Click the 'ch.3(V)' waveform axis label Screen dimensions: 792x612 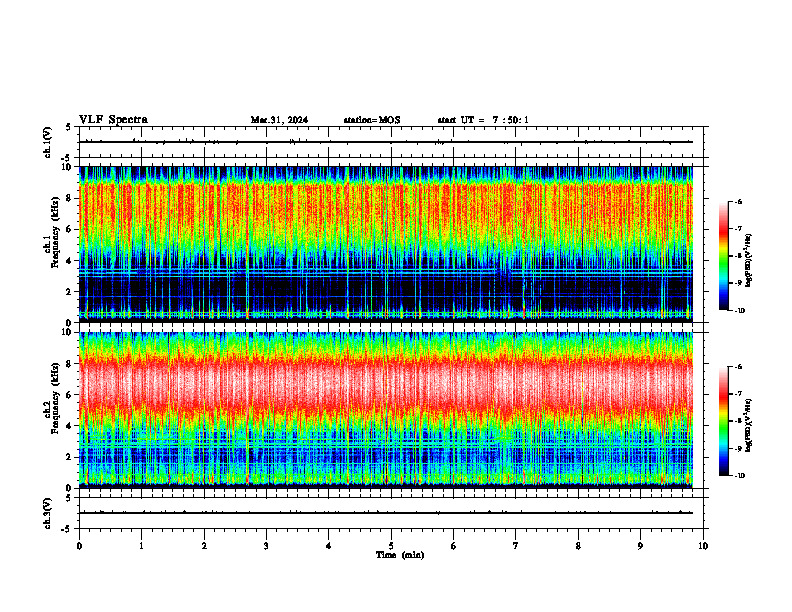48,513
